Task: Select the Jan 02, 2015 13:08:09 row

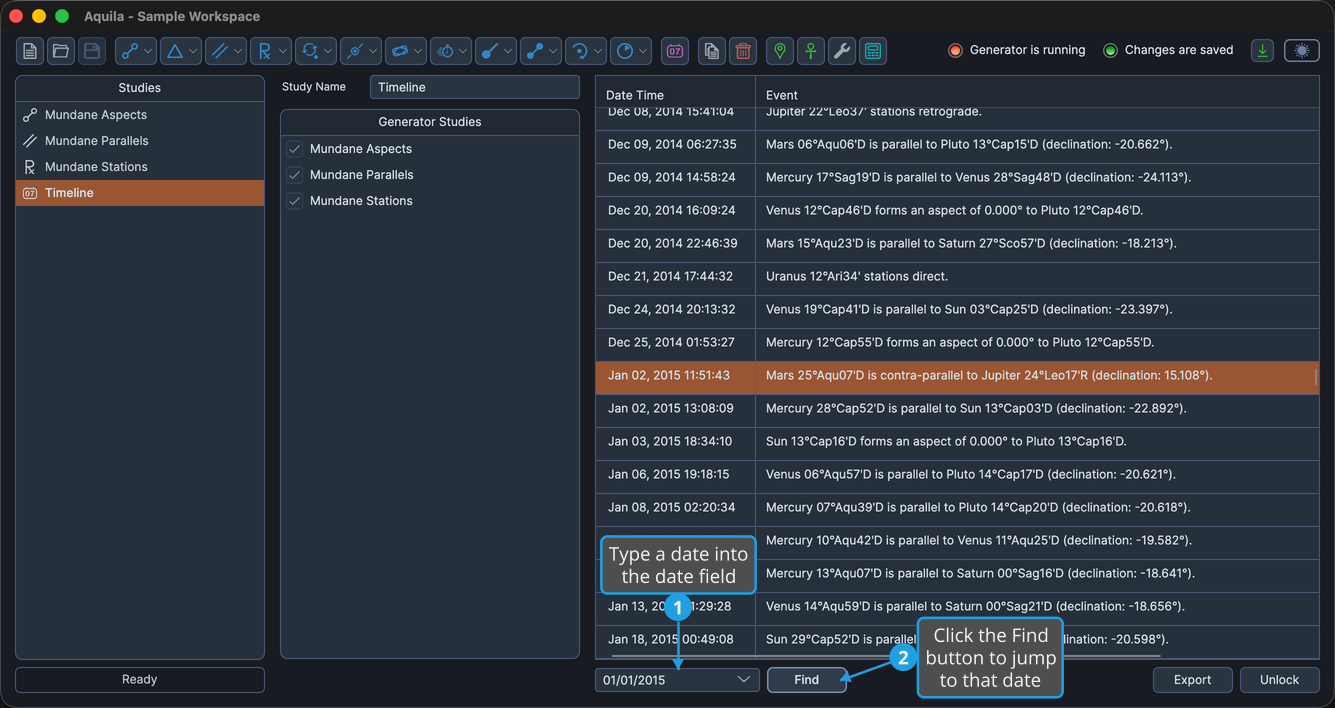Action: 957,409
